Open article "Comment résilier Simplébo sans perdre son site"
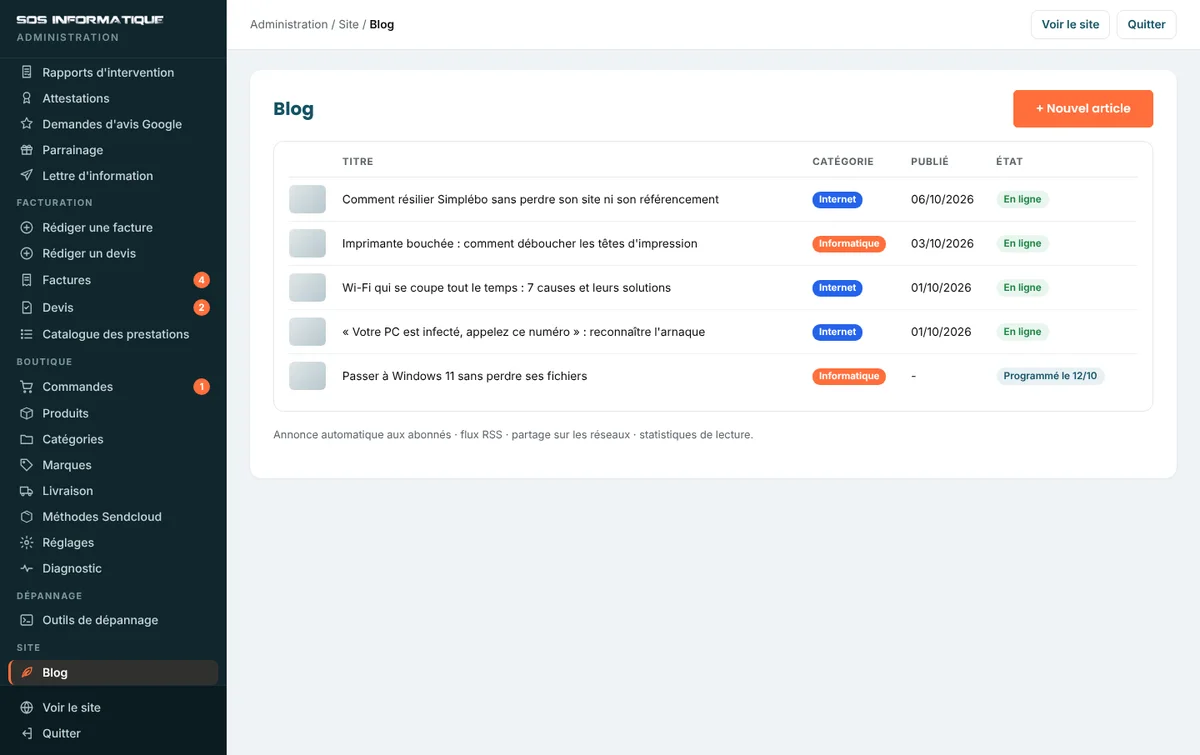 click(x=530, y=199)
